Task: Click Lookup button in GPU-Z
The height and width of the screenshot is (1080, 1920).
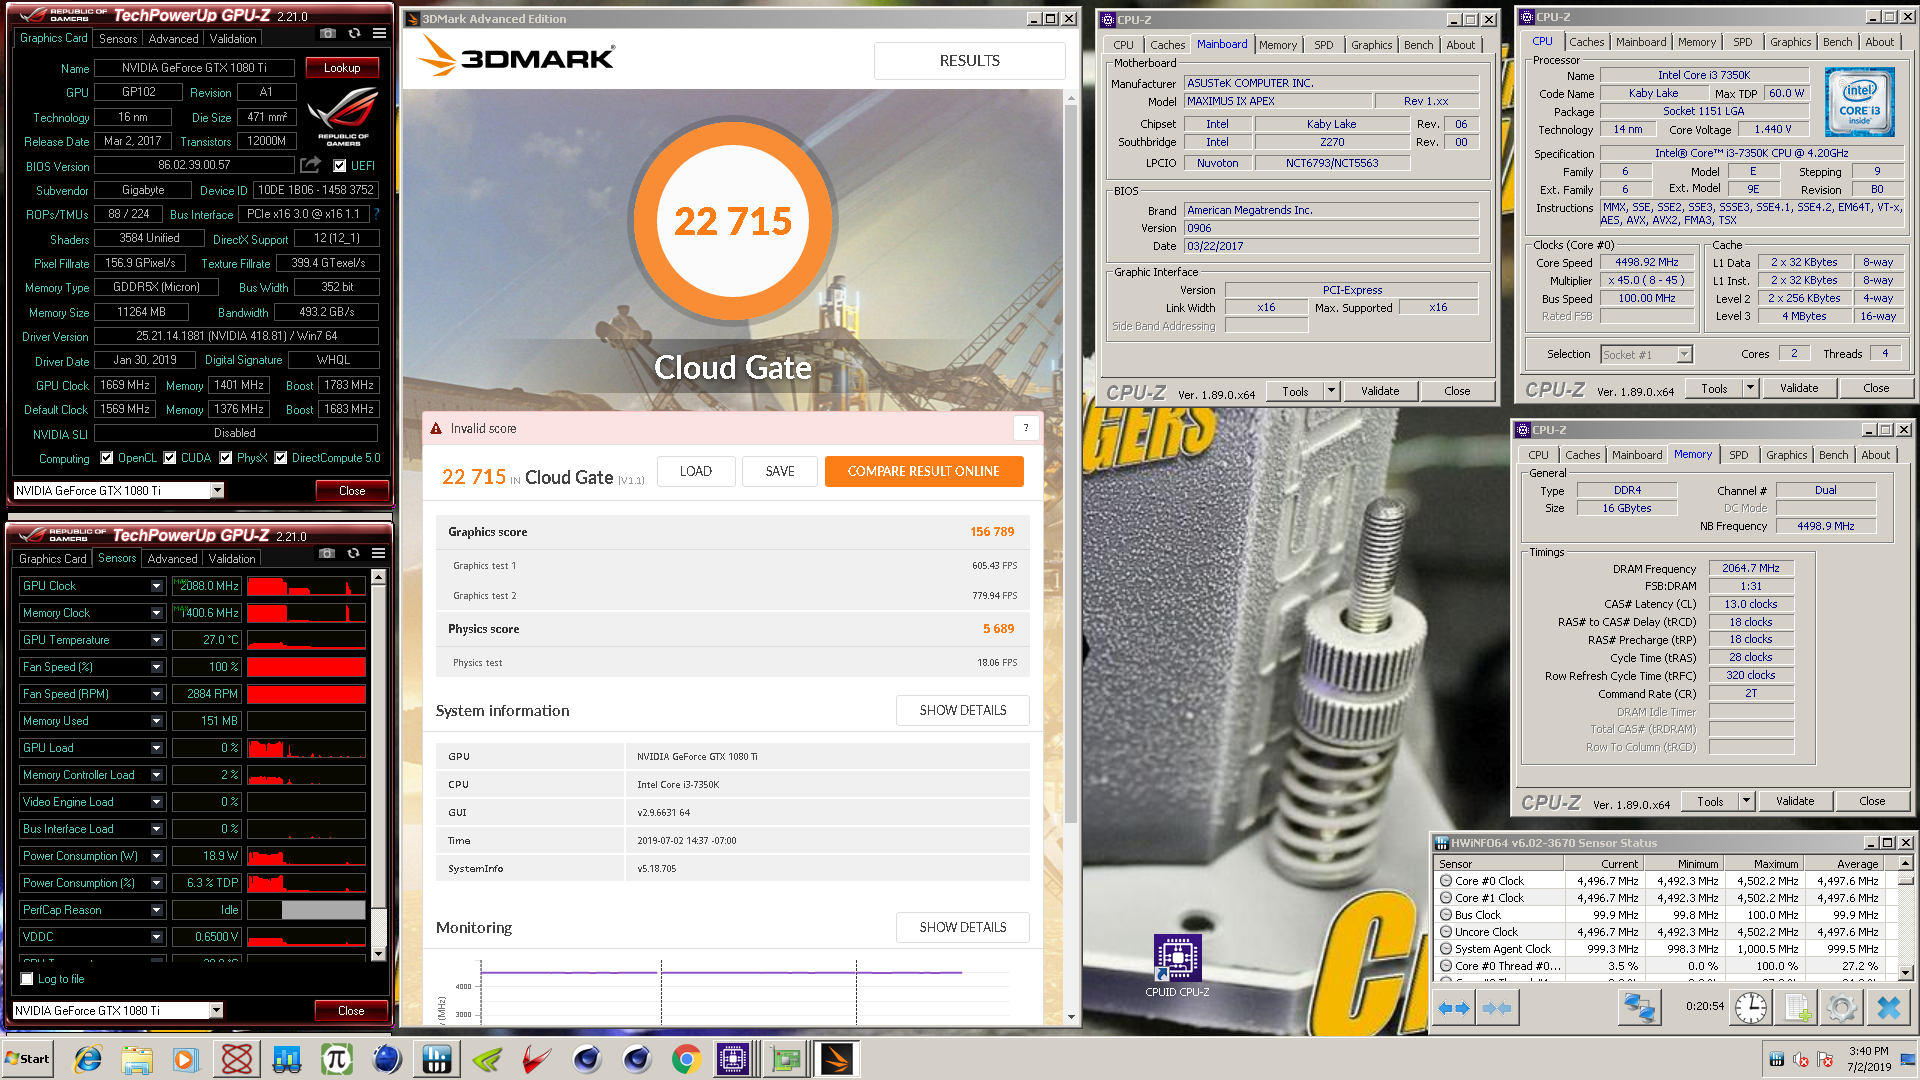Action: [x=342, y=68]
